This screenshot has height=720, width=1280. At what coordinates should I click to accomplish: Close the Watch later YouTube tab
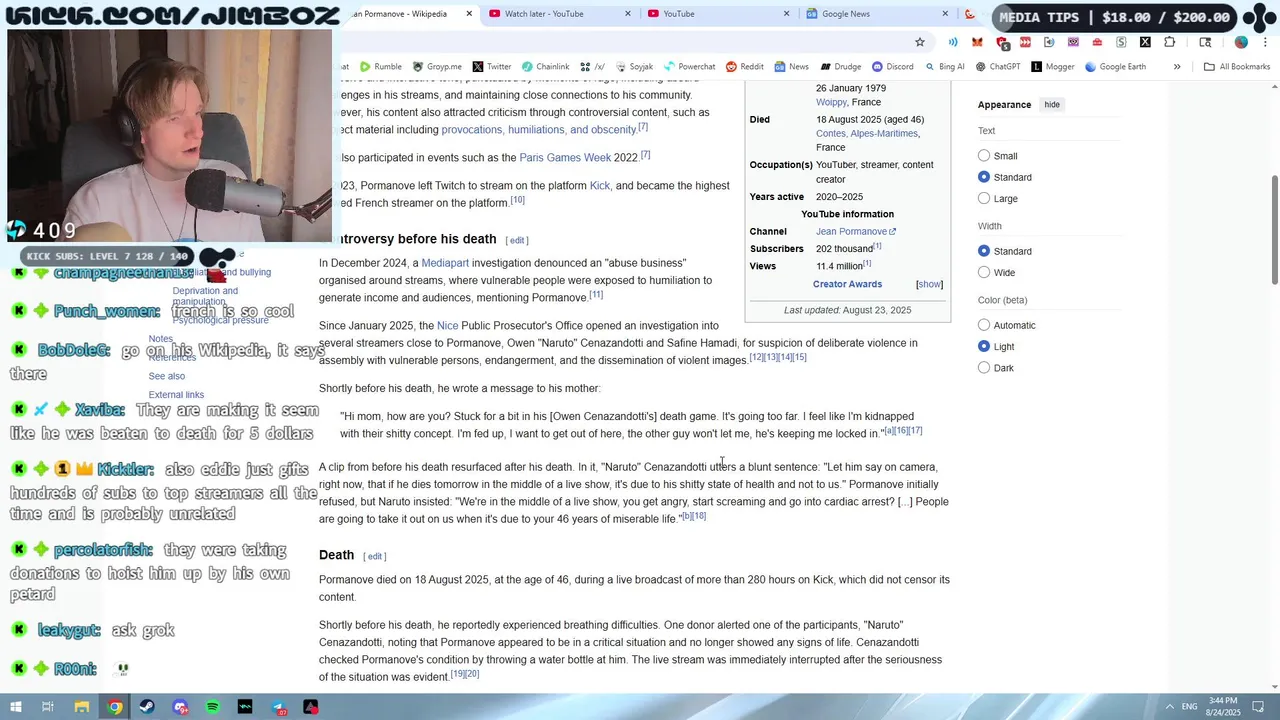[629, 14]
